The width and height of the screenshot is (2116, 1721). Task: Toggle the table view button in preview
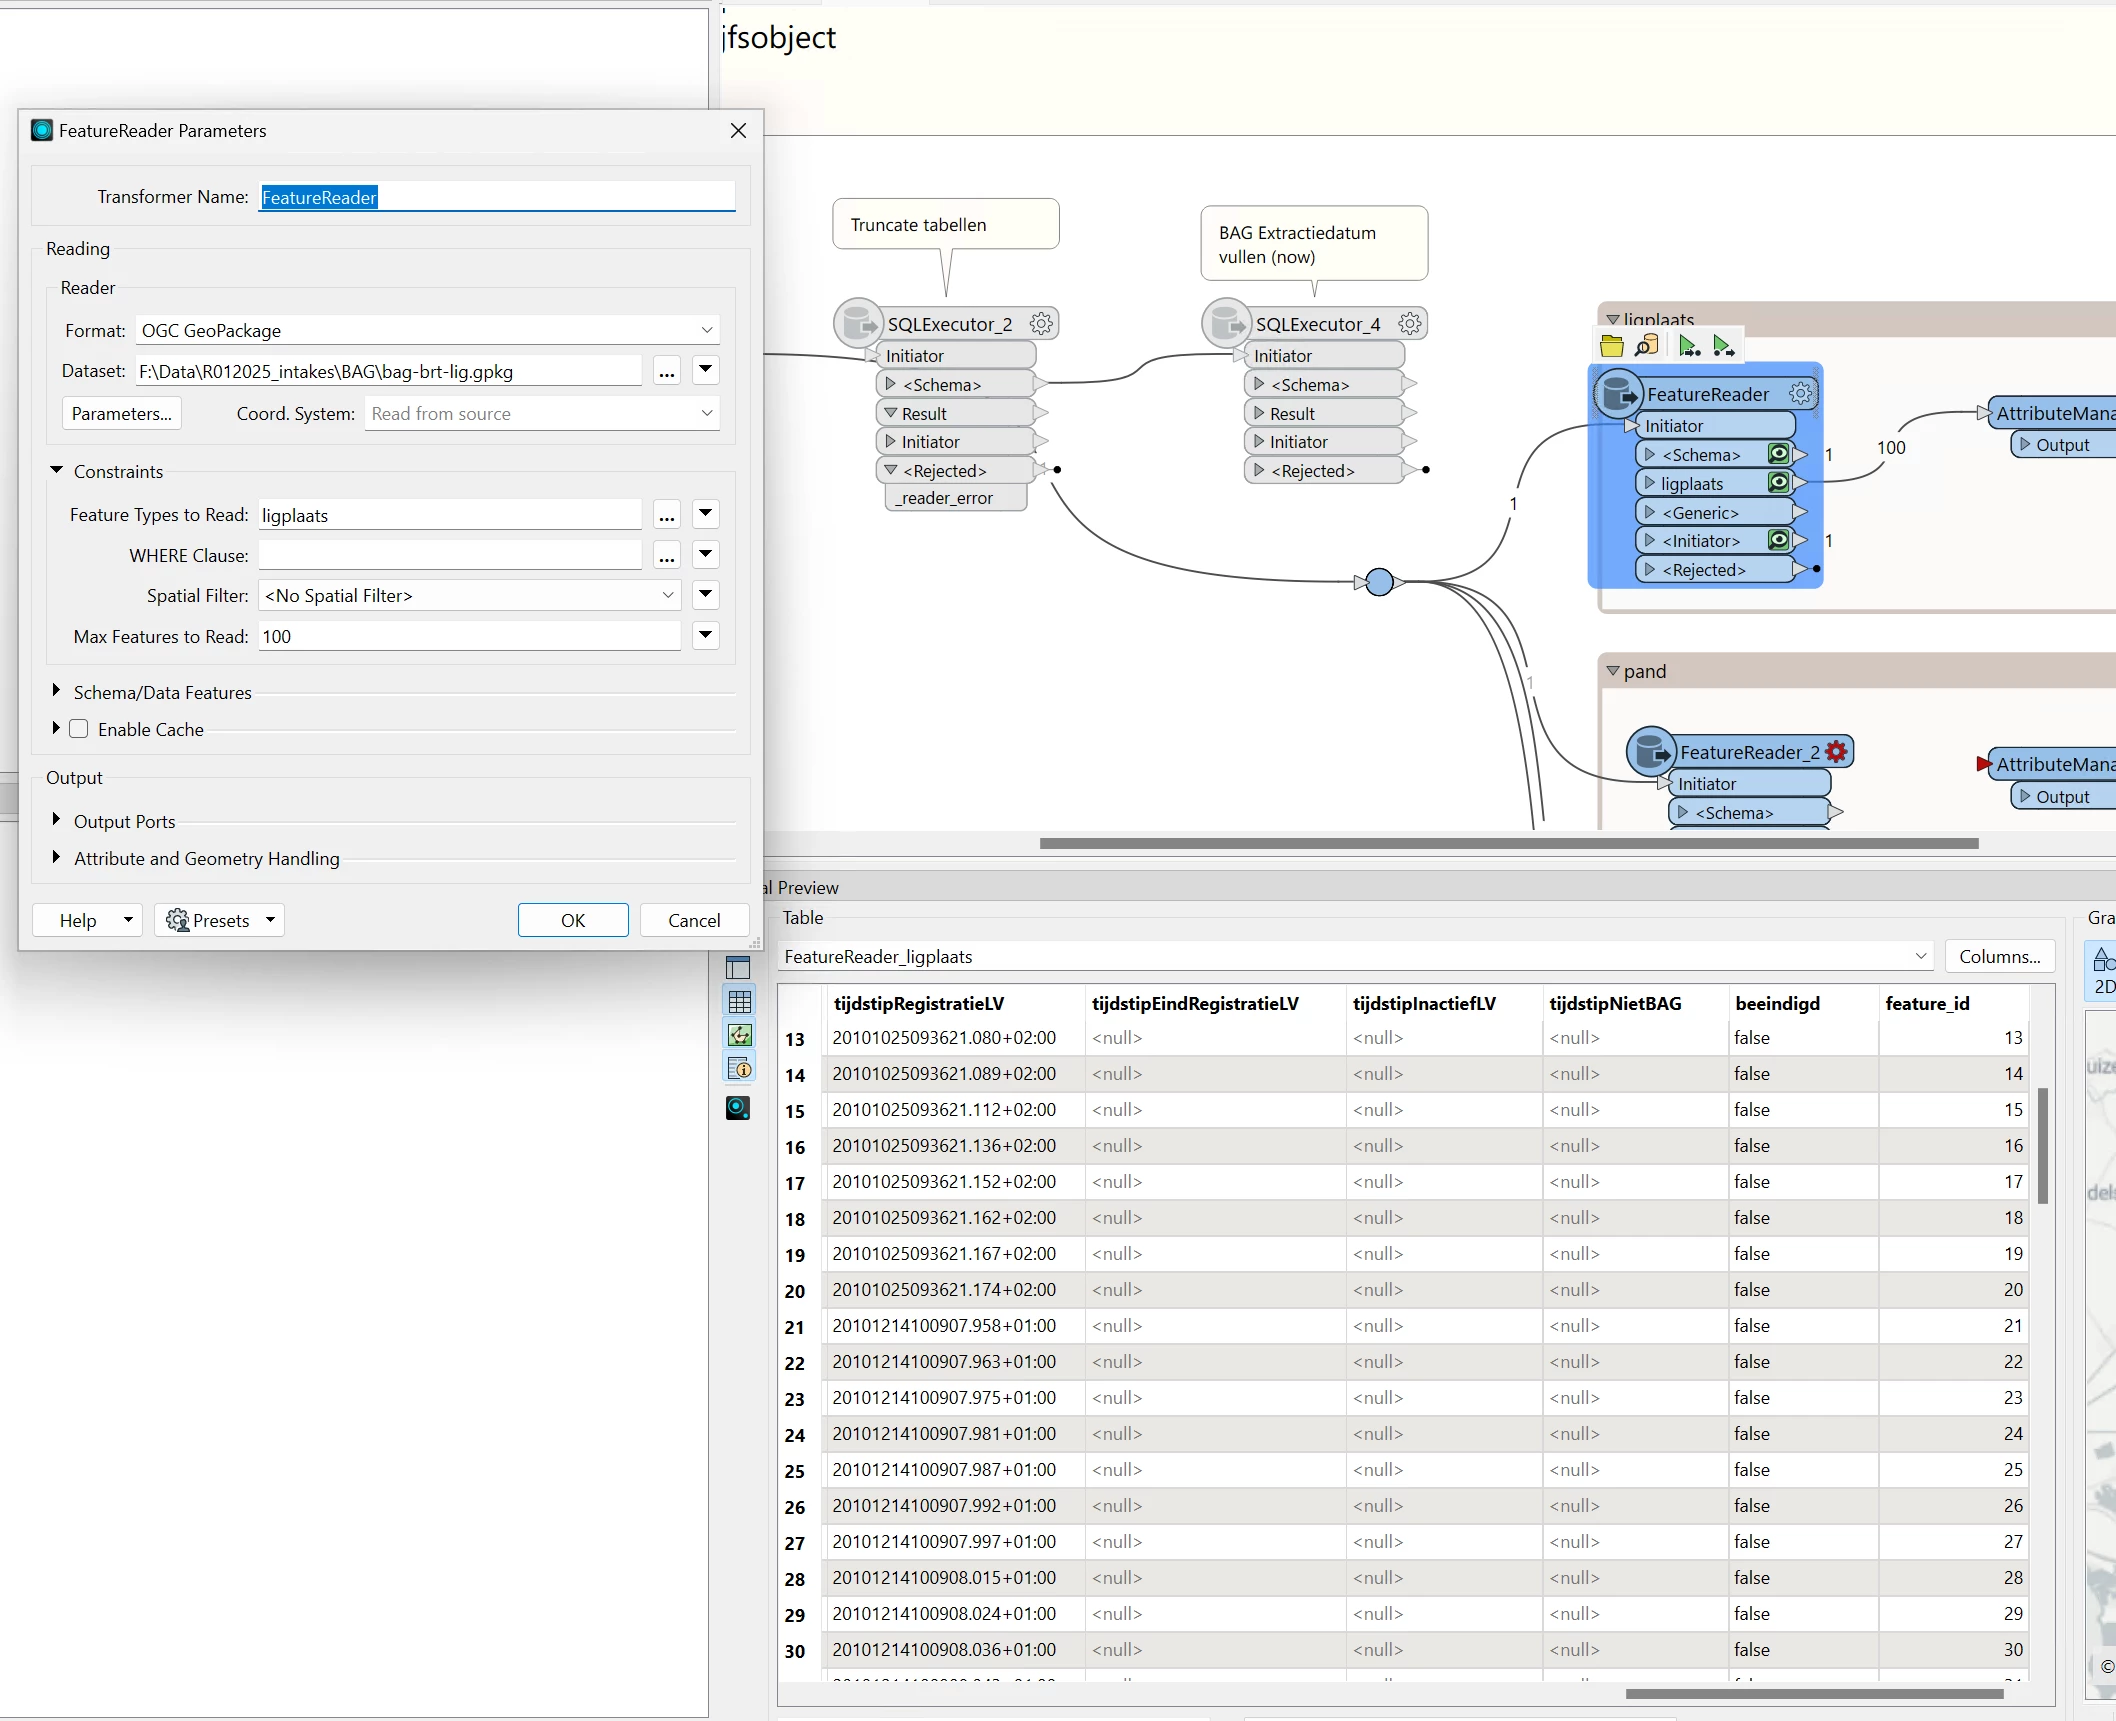click(x=740, y=1001)
